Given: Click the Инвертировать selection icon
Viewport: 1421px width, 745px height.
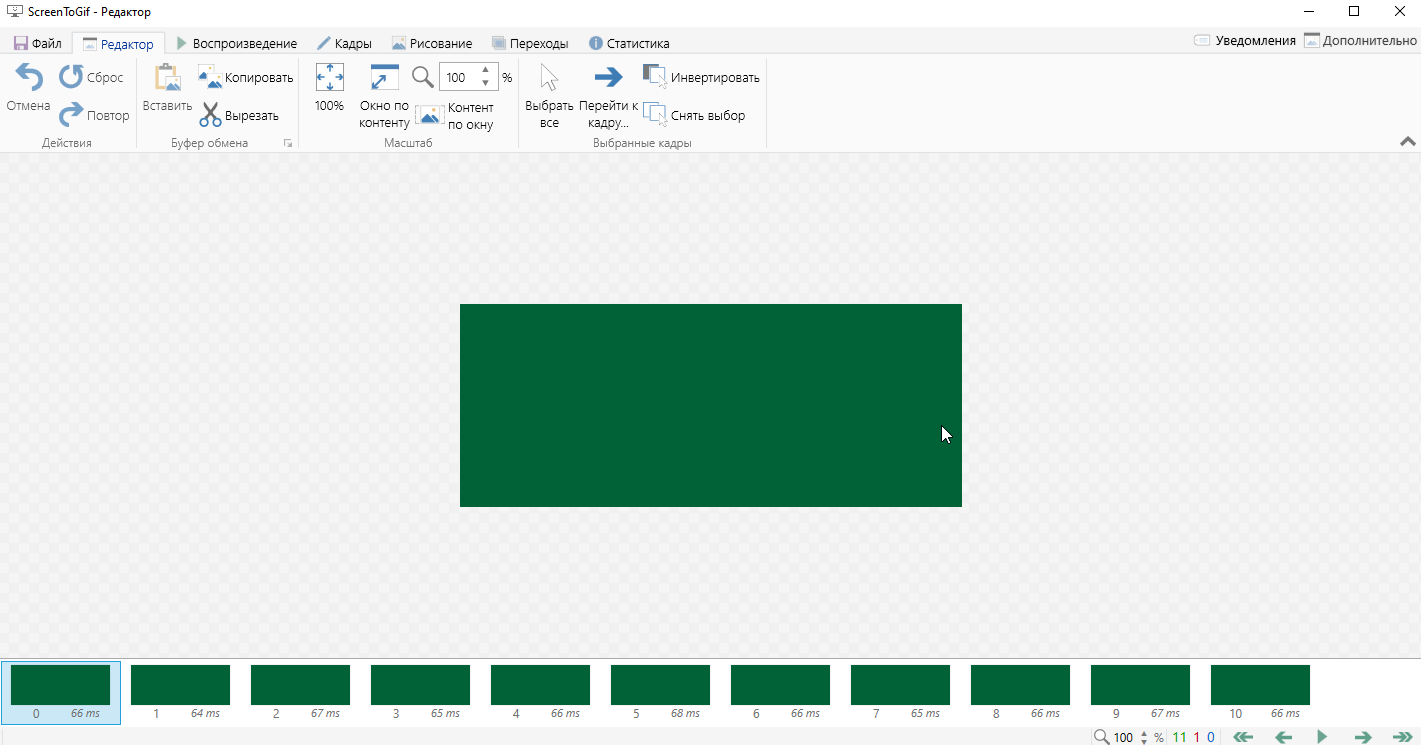Looking at the screenshot, I should click(655, 77).
